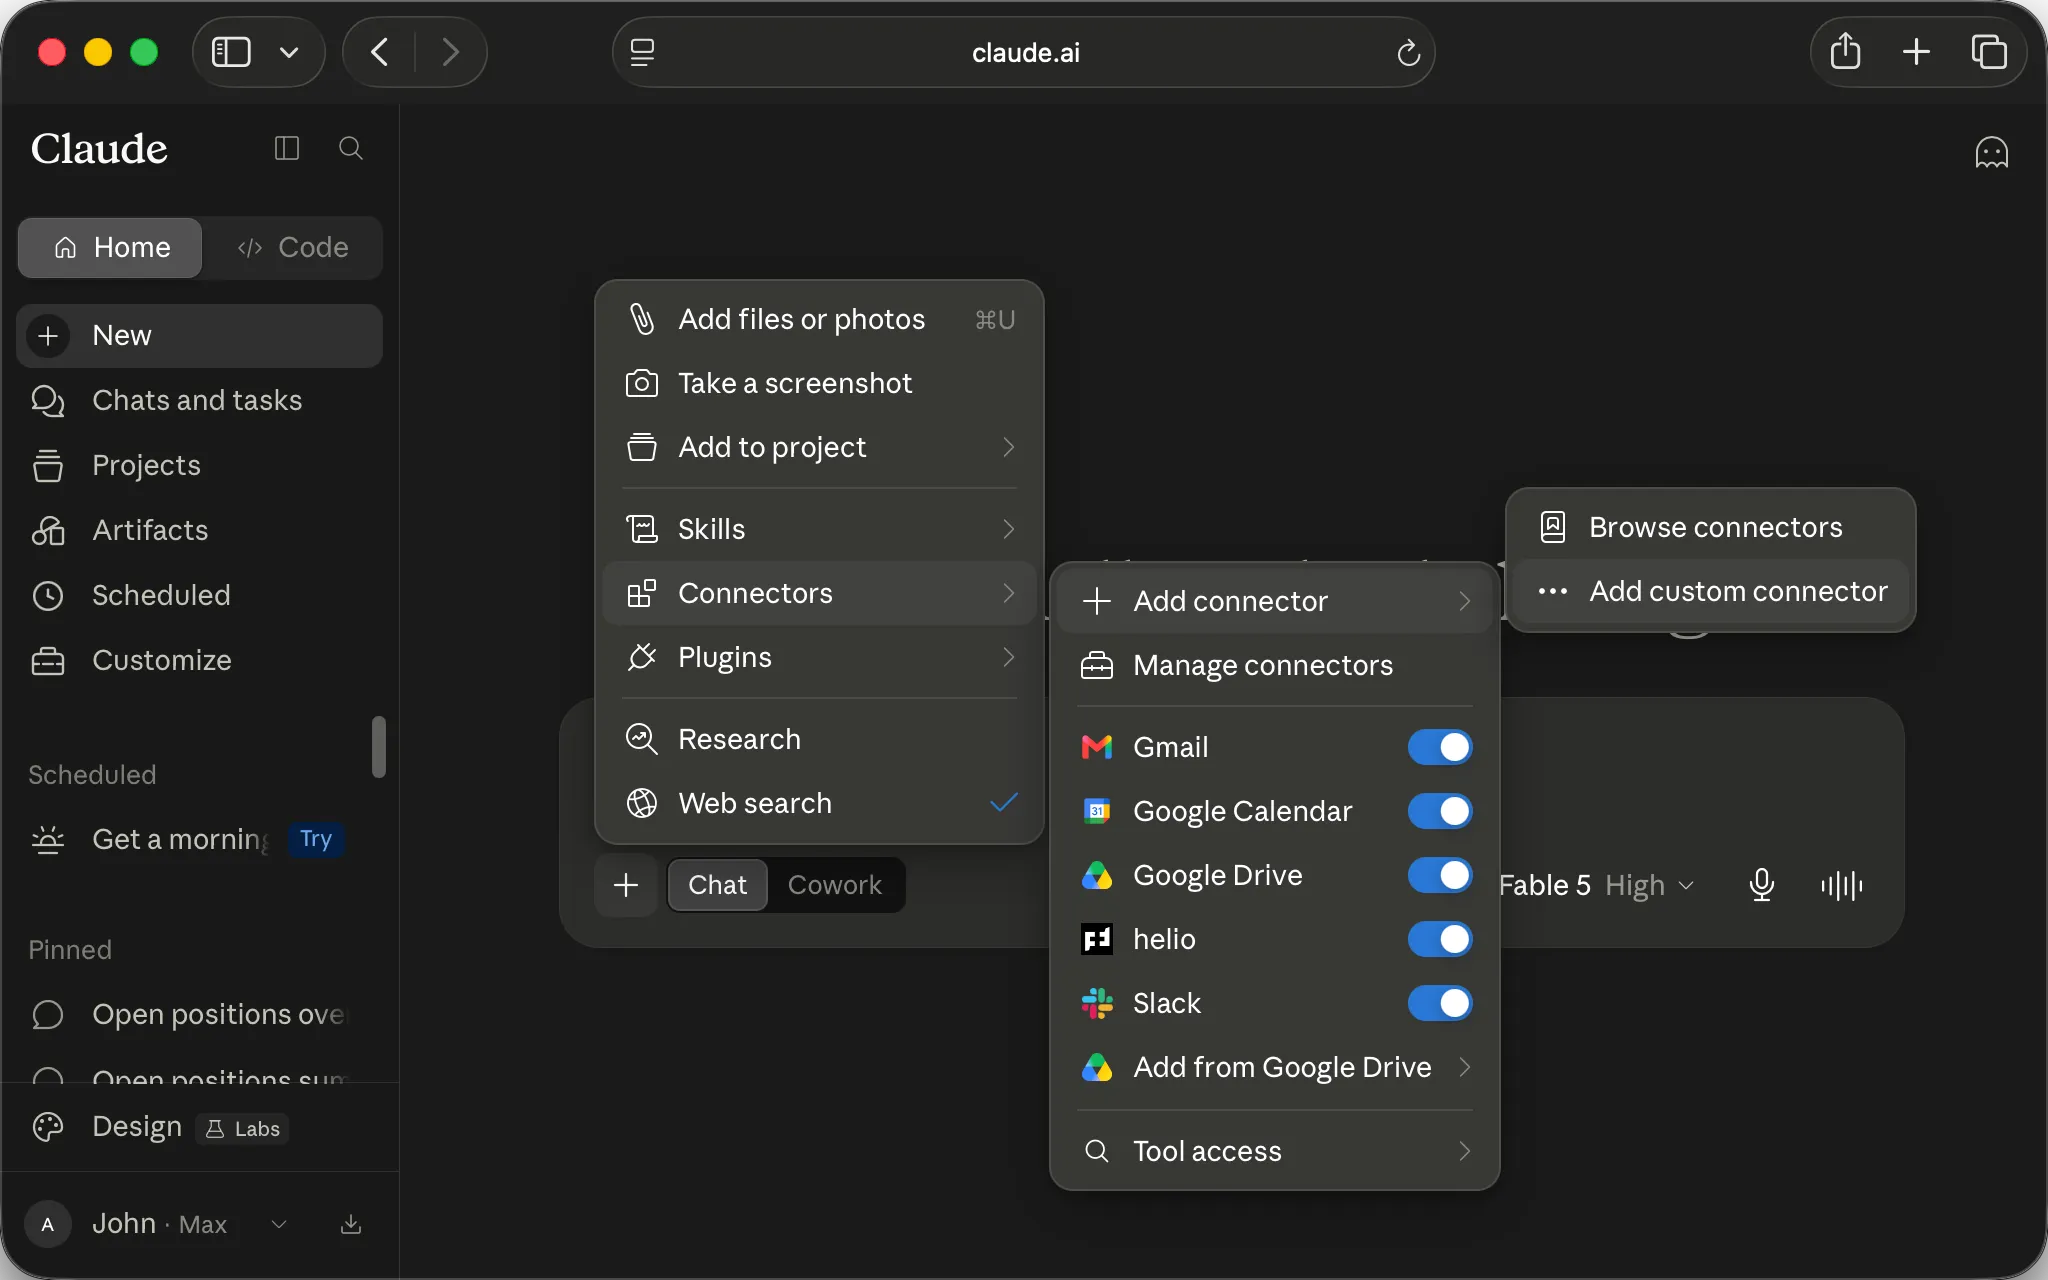Click the Safari forward arrow
Viewport: 2048px width, 1280px height.
click(451, 52)
